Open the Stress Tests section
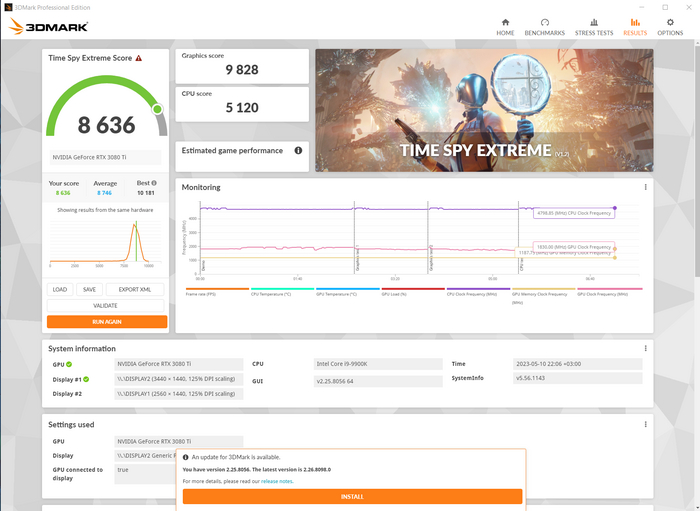This screenshot has height=511, width=700. click(x=593, y=26)
